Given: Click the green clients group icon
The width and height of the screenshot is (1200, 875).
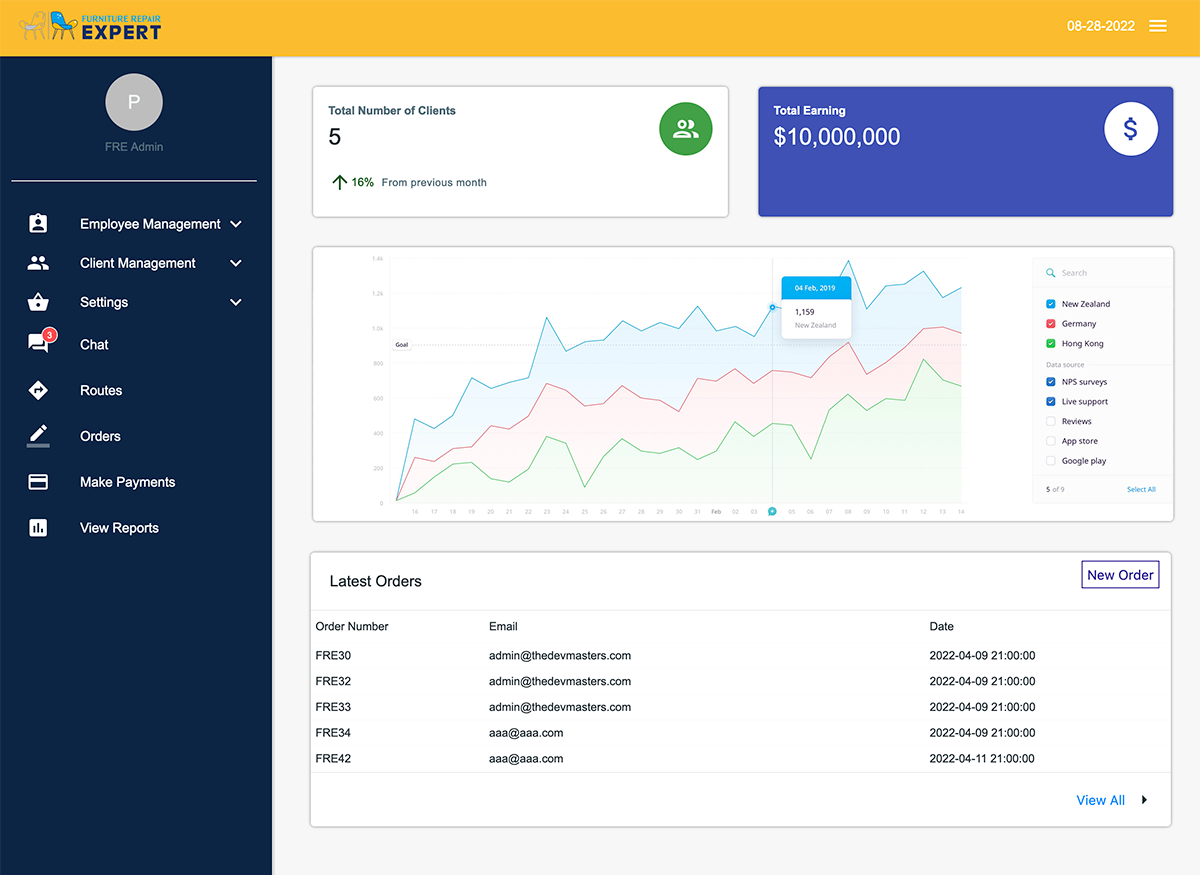Looking at the screenshot, I should (685, 129).
